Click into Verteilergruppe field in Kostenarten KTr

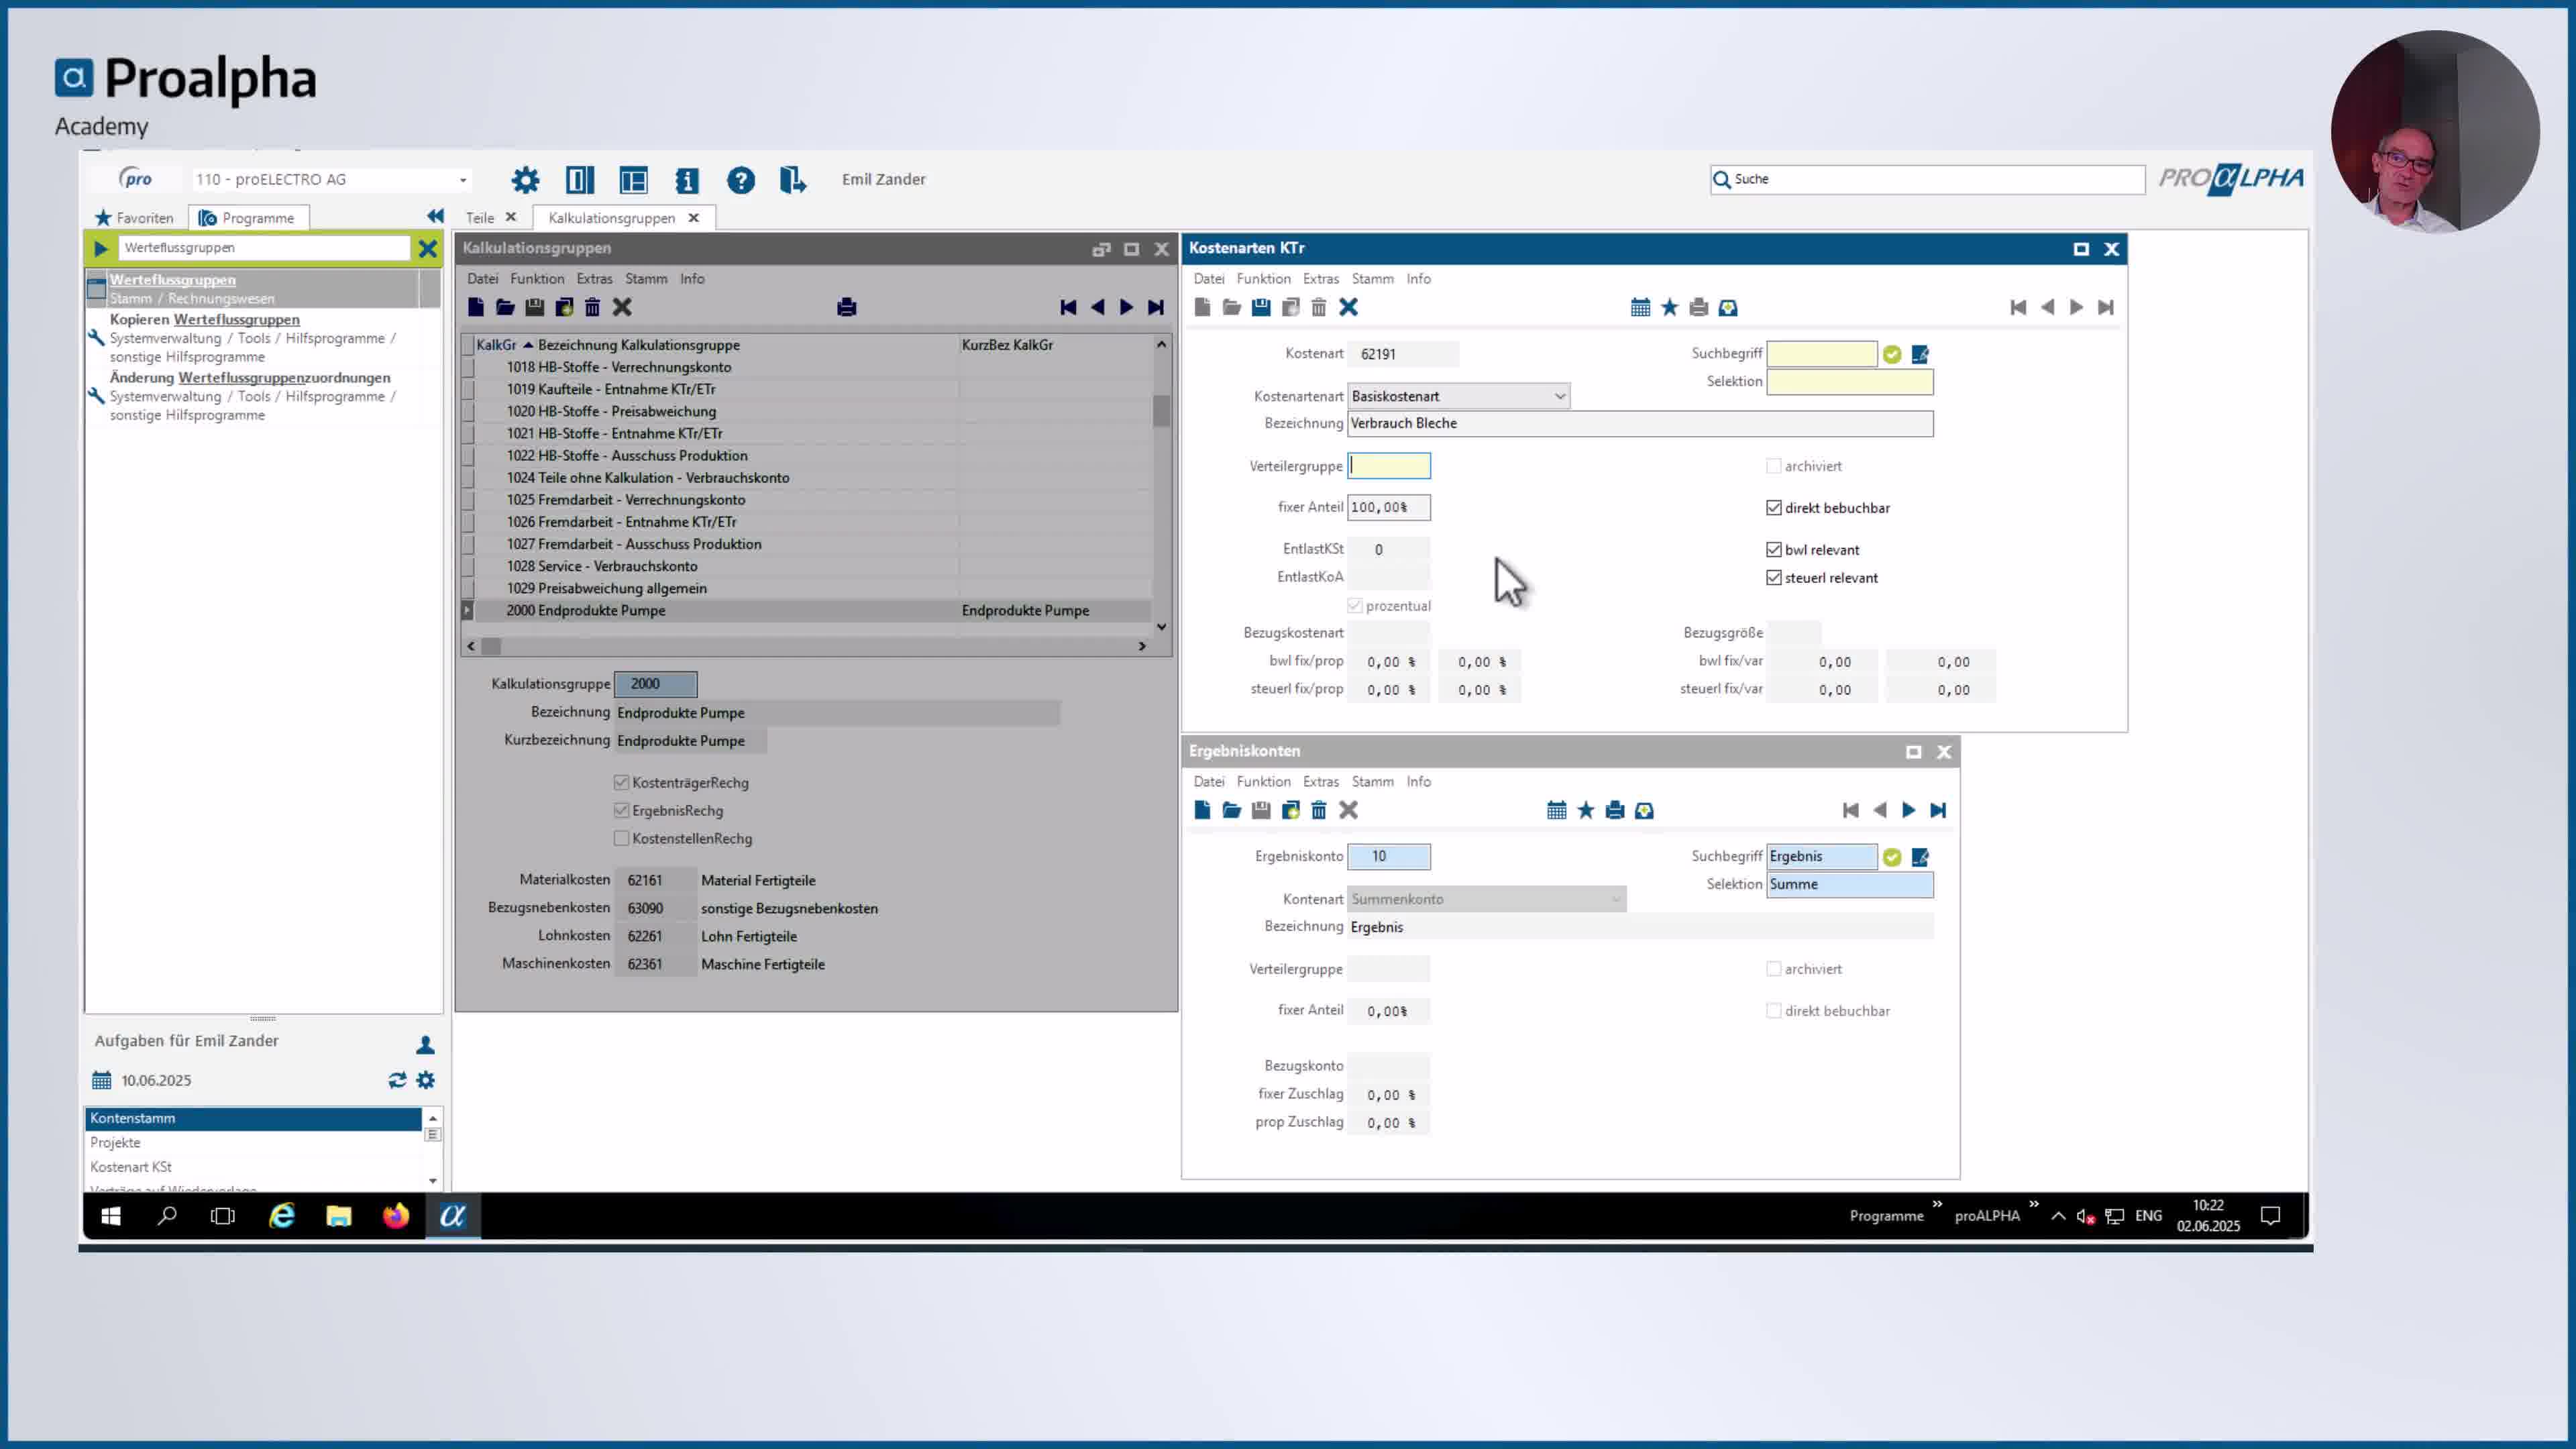pos(1388,466)
